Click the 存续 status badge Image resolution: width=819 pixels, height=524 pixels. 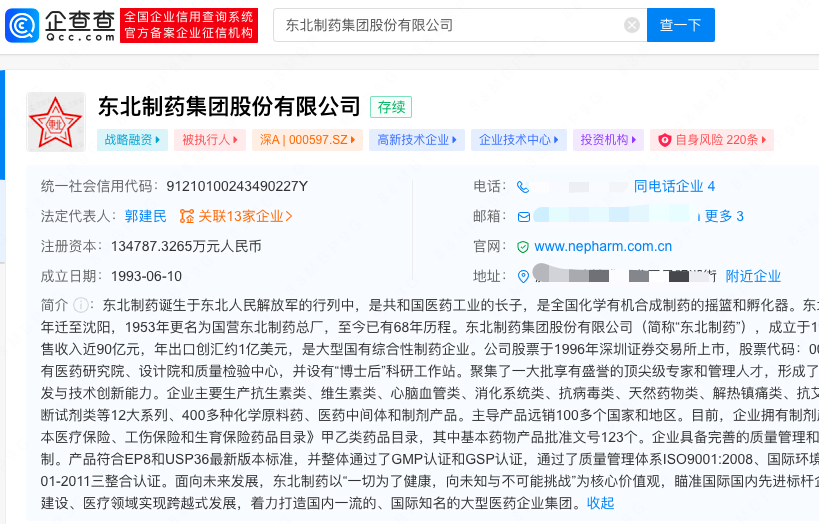tap(391, 107)
